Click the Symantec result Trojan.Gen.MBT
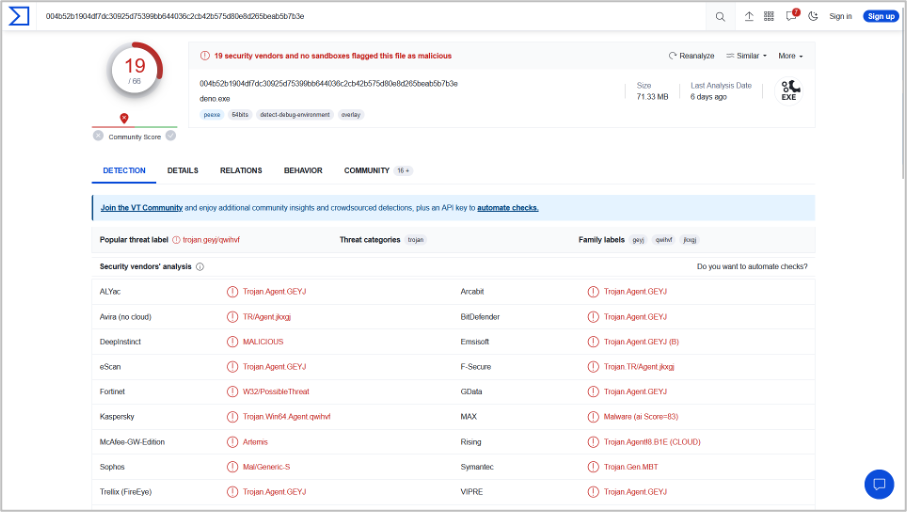This screenshot has width=908, height=512. click(x=631, y=467)
